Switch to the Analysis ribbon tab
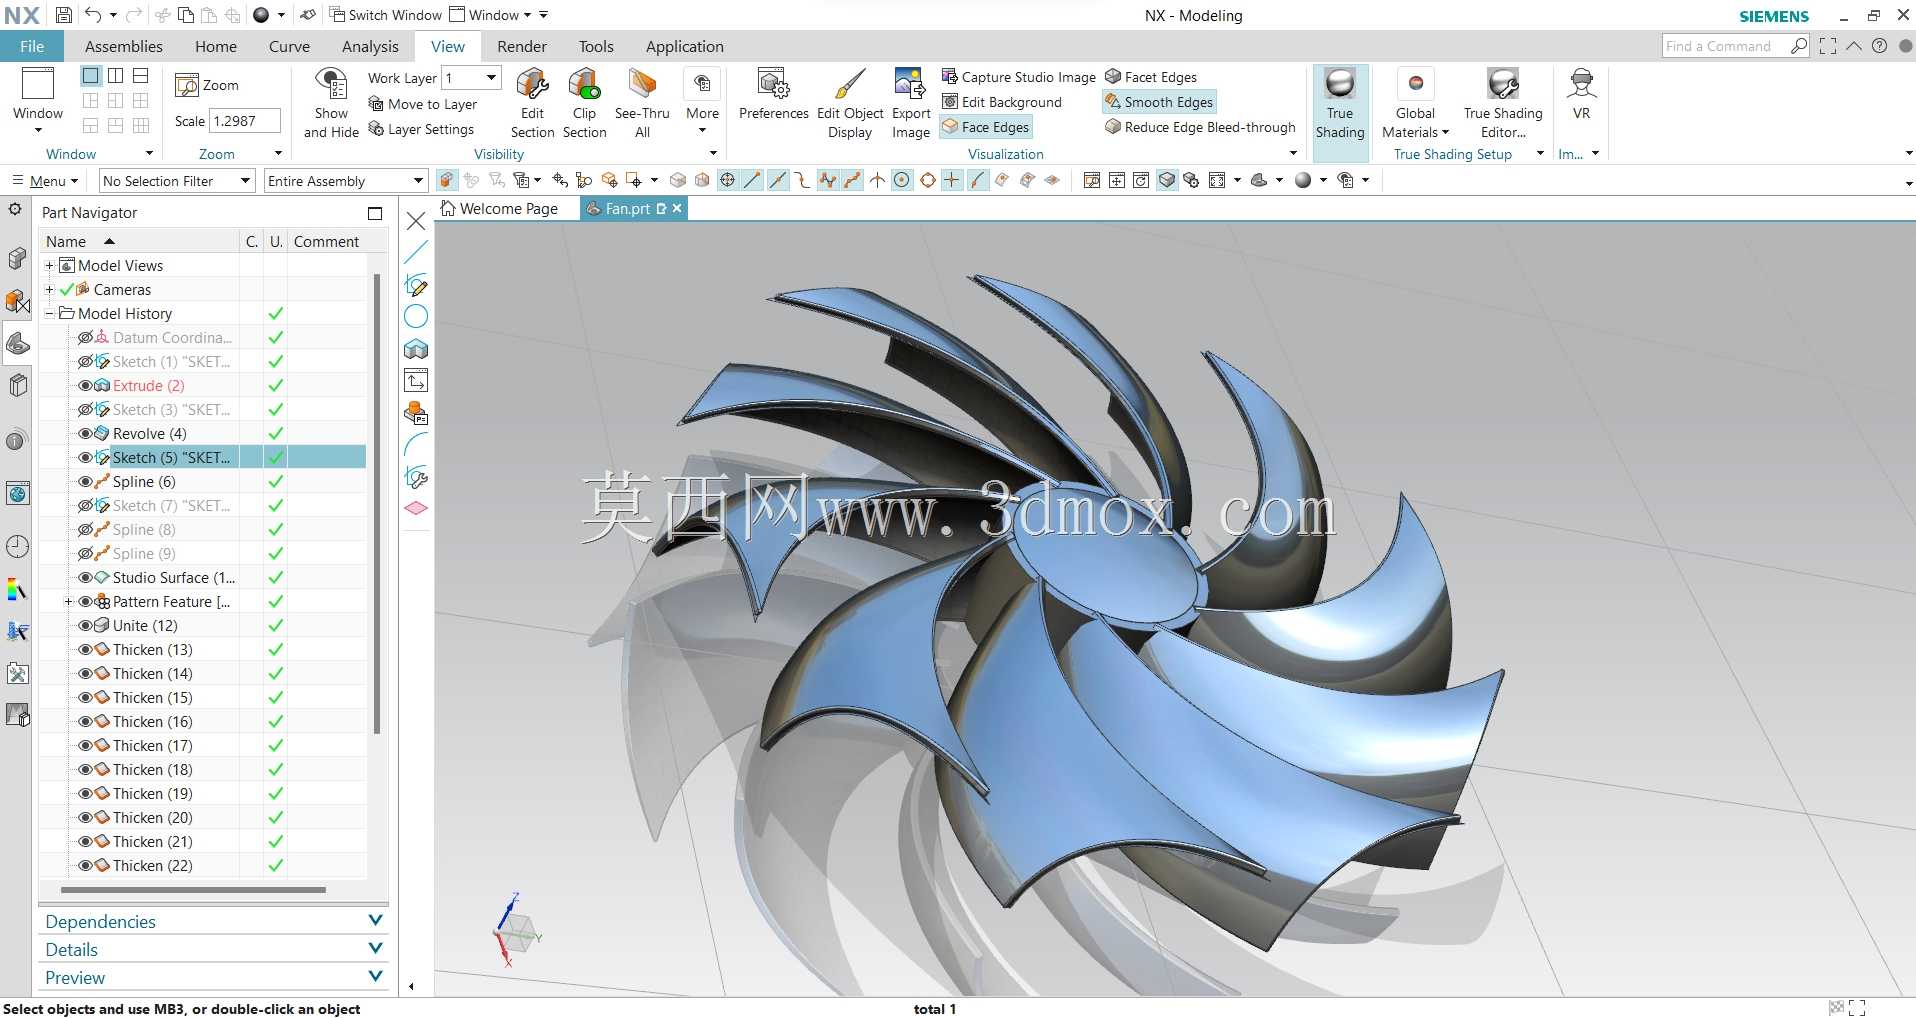1916x1018 pixels. point(370,46)
